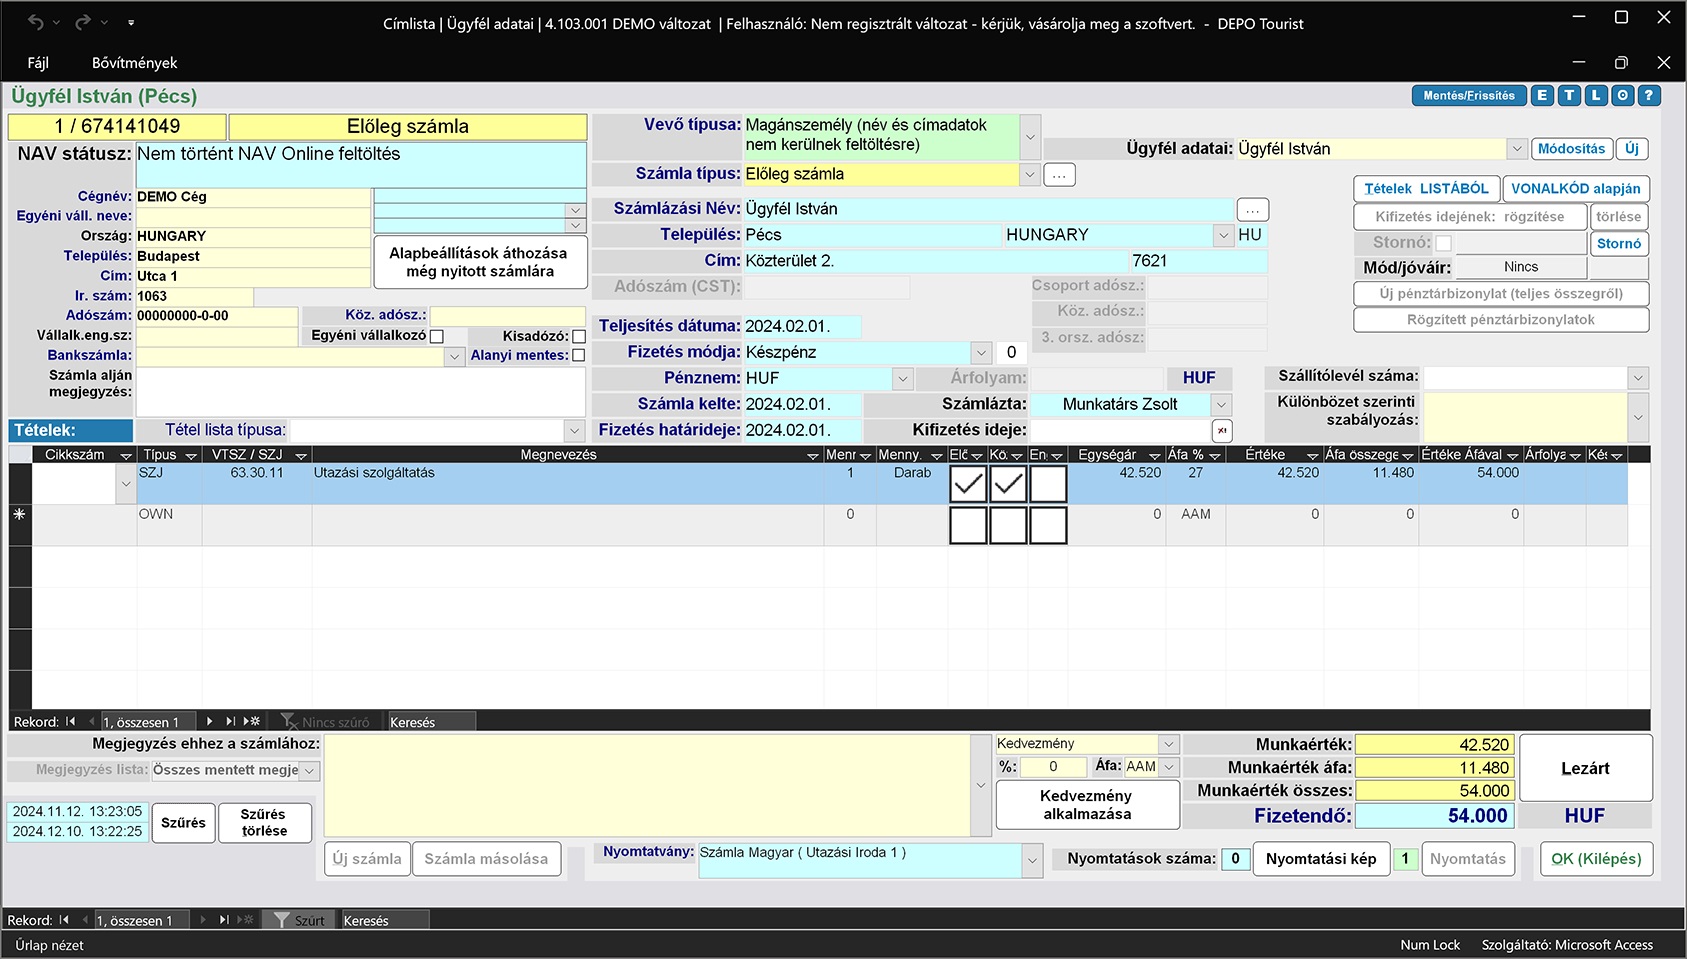Expand the Fizetés módja dropdown
The image size is (1687, 959).
pos(979,353)
